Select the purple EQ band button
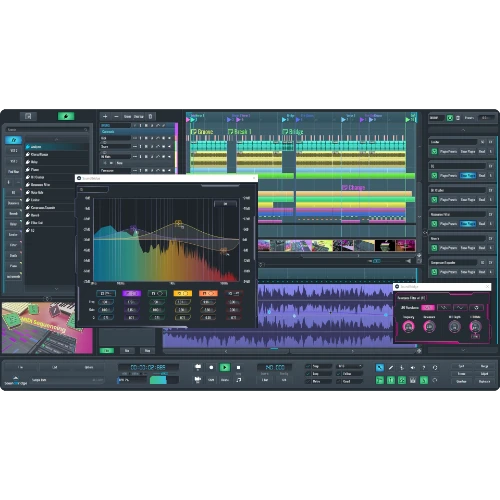 click(x=132, y=293)
